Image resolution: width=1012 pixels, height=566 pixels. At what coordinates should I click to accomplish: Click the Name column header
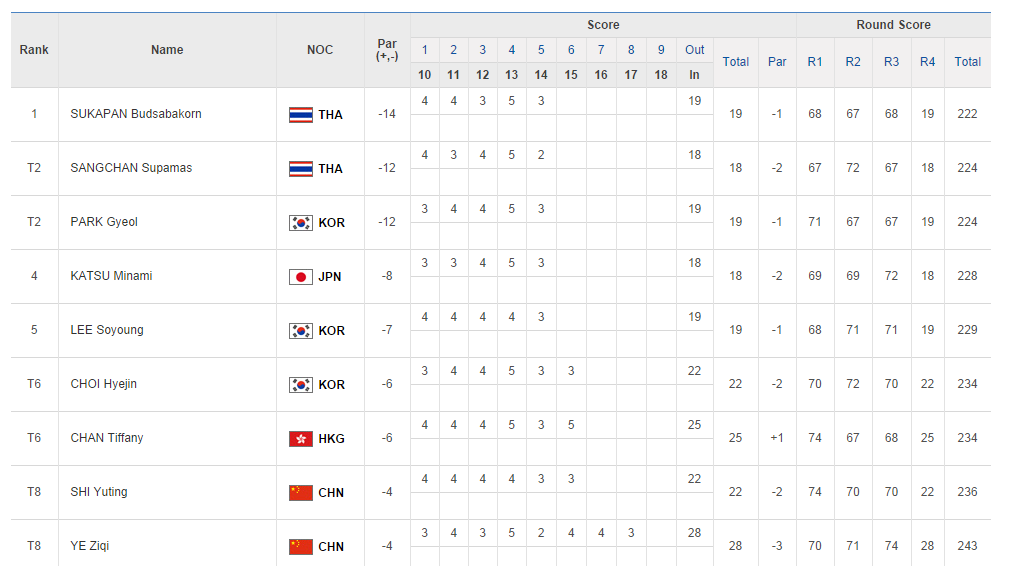[x=167, y=50]
